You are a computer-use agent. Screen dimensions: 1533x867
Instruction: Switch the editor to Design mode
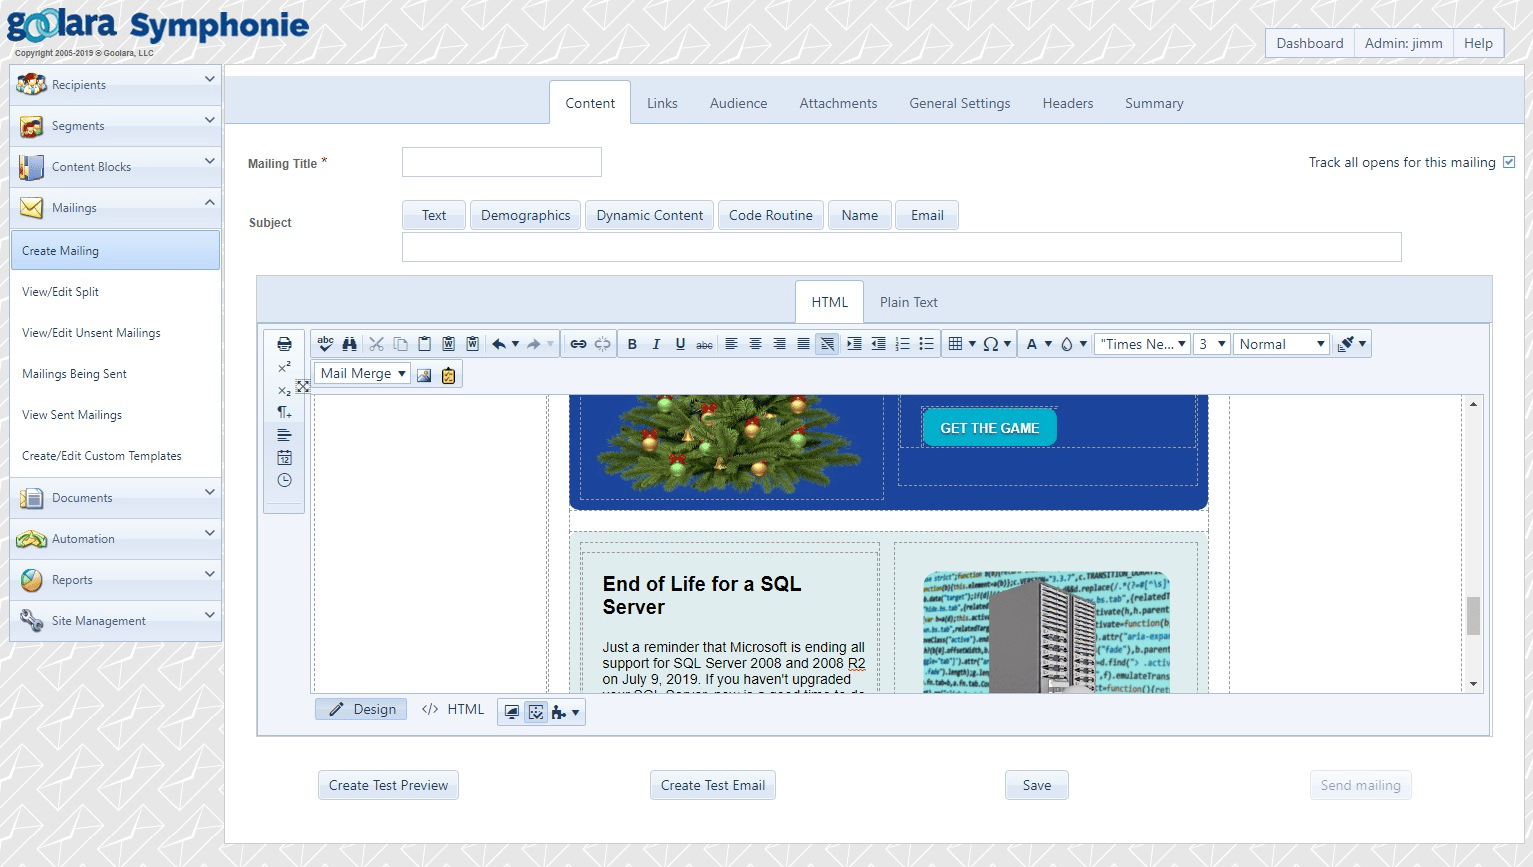361,709
